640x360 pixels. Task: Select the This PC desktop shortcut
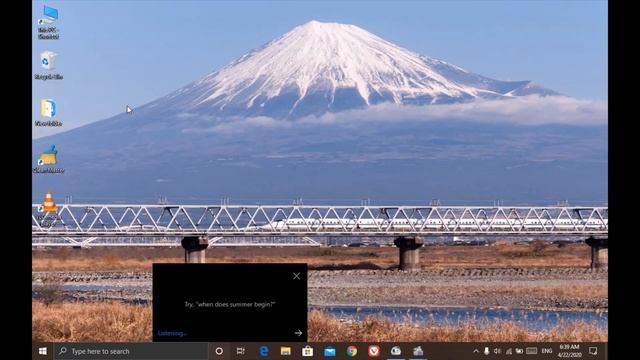point(49,23)
